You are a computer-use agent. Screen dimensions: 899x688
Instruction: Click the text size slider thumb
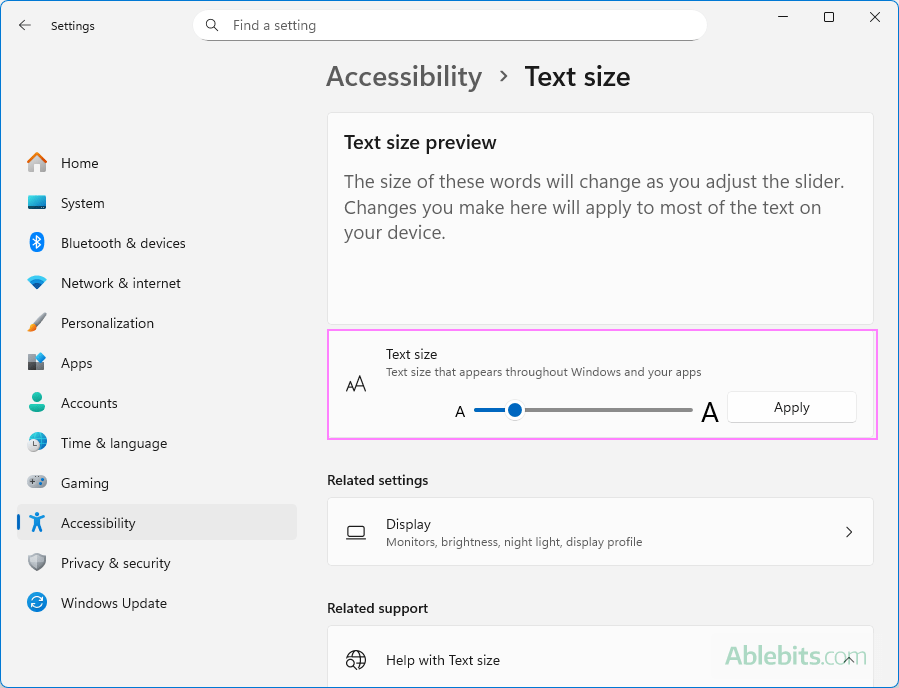(515, 410)
